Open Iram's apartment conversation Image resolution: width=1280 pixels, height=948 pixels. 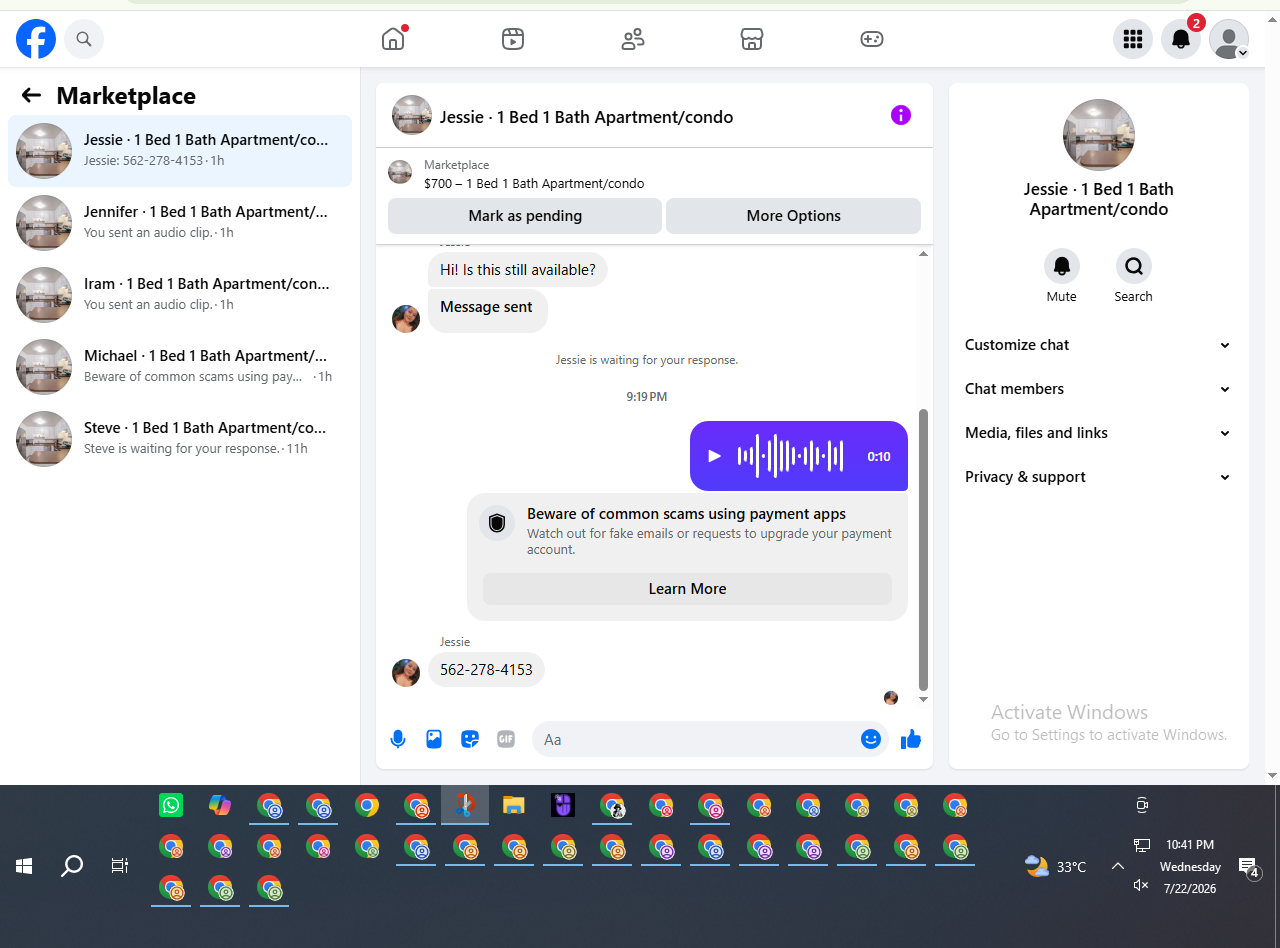(180, 295)
